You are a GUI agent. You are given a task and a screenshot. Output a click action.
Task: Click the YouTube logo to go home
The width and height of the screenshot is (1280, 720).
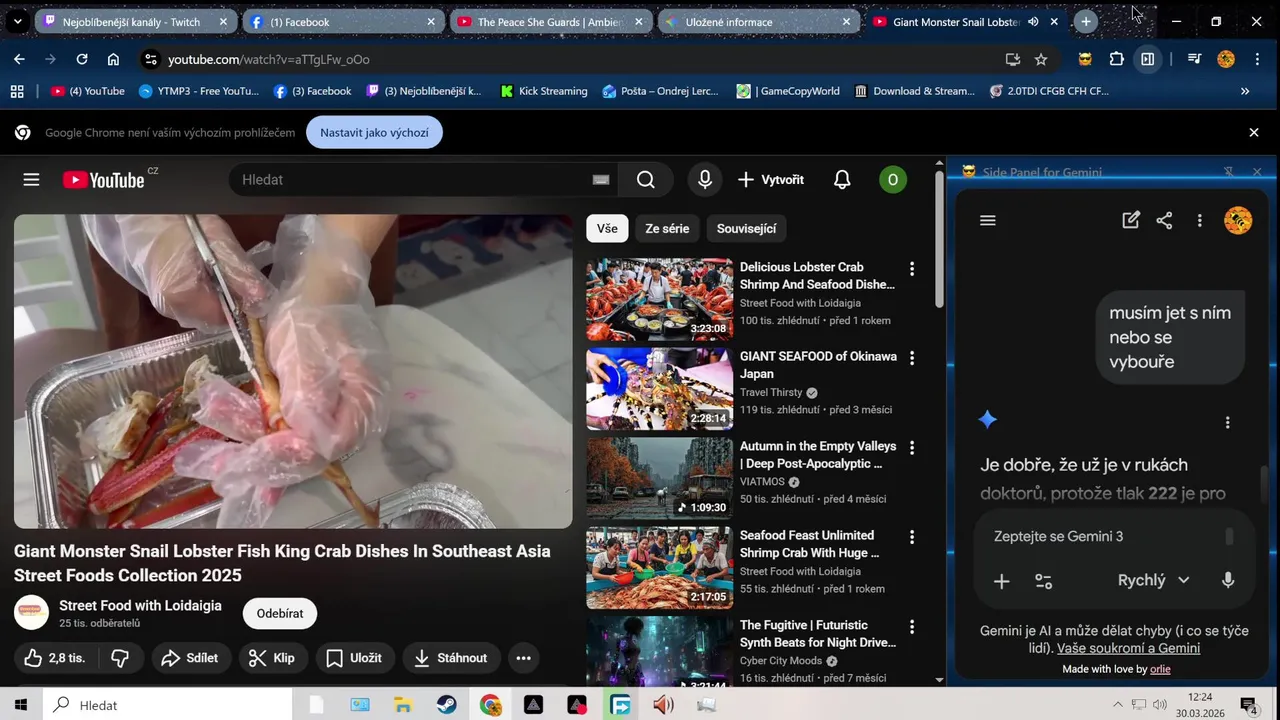pos(104,180)
